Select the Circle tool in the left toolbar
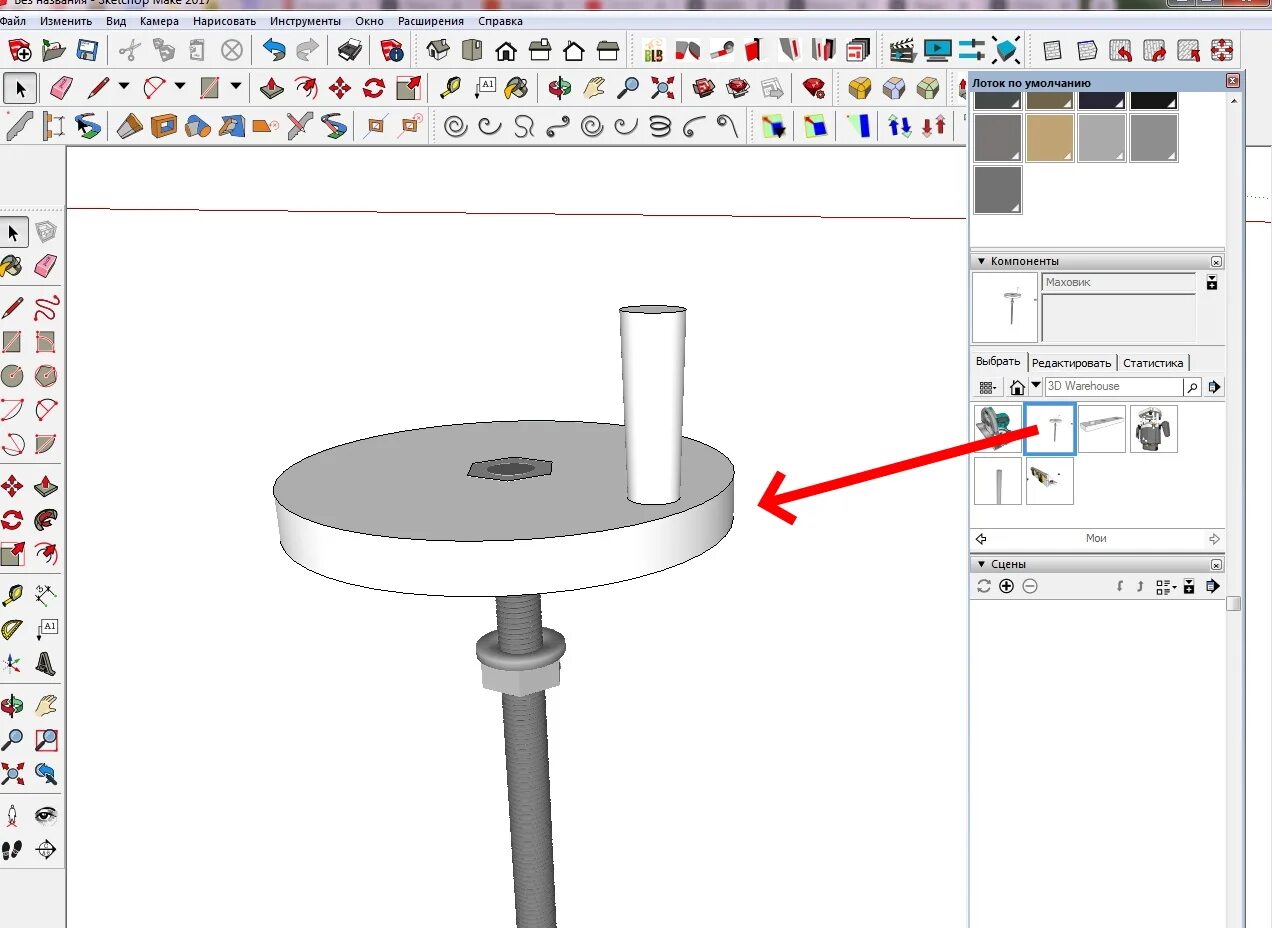Screen dimensions: 1272x928 point(12,376)
